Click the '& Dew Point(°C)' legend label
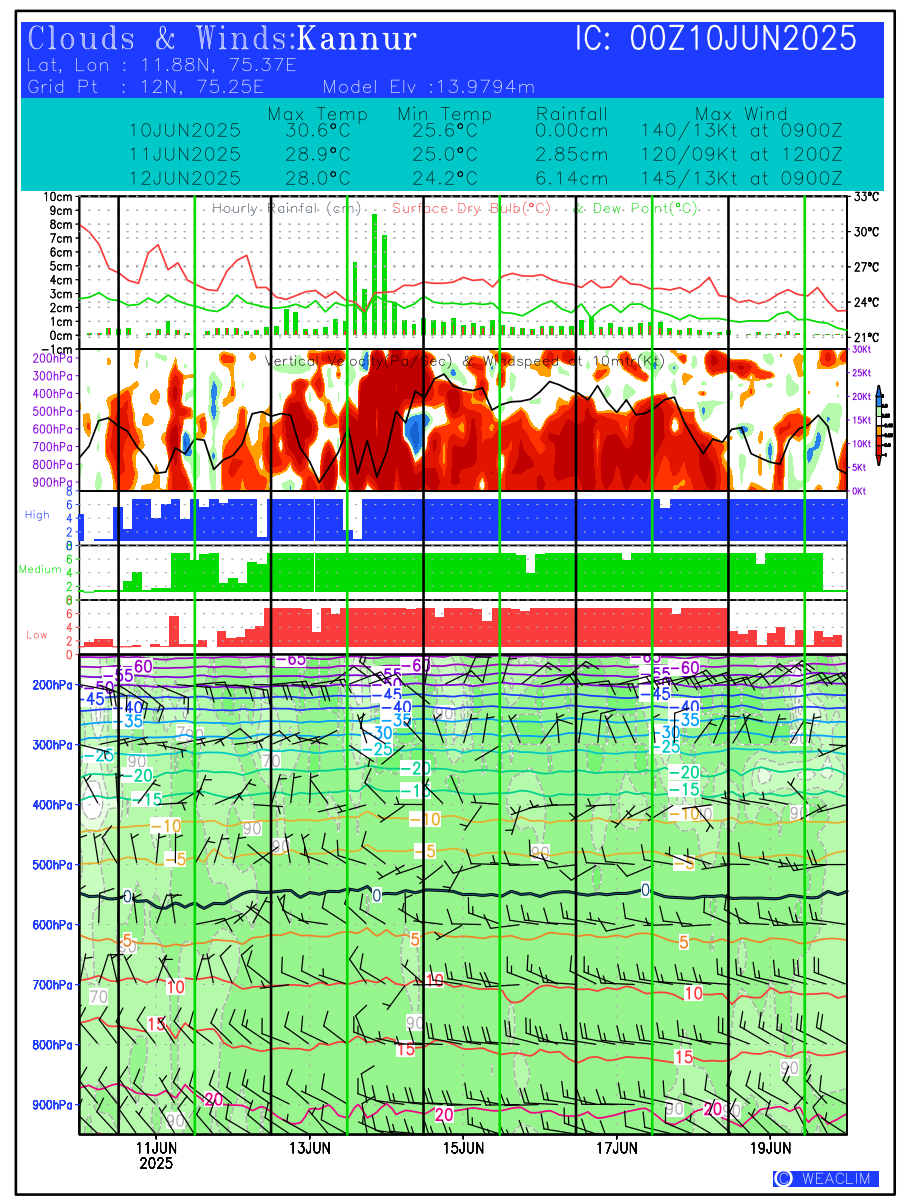 636,209
